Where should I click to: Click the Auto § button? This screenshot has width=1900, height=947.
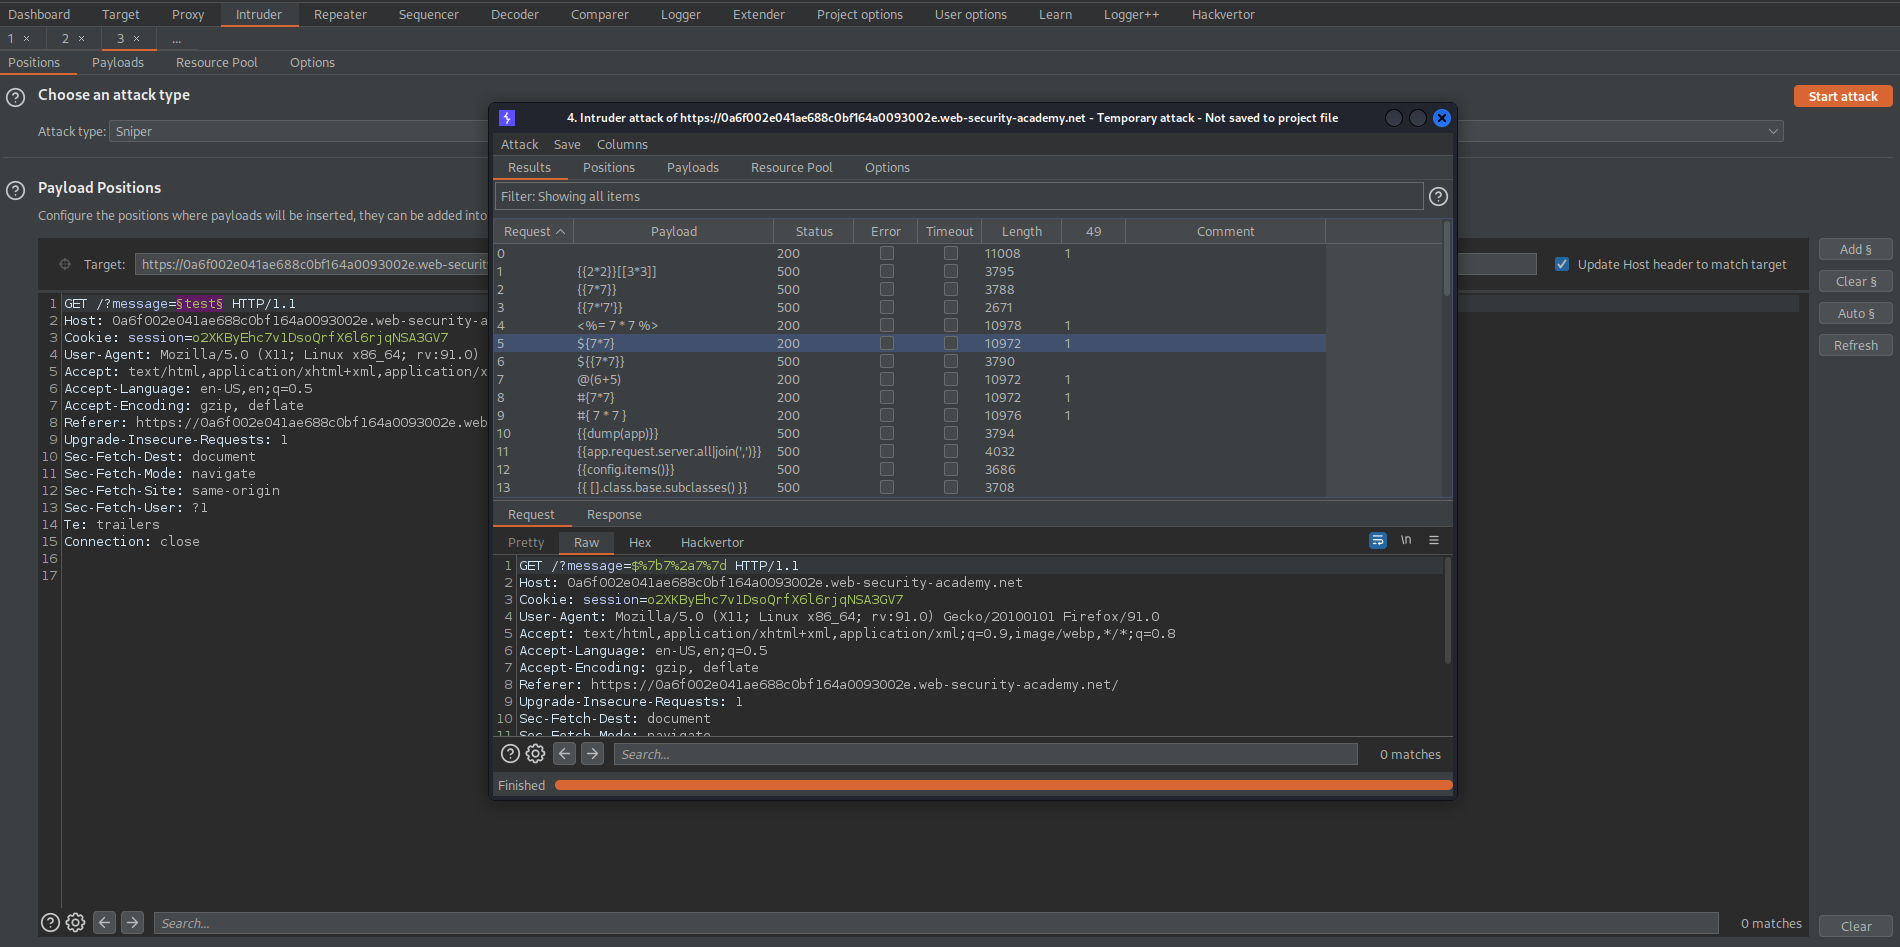coord(1855,314)
